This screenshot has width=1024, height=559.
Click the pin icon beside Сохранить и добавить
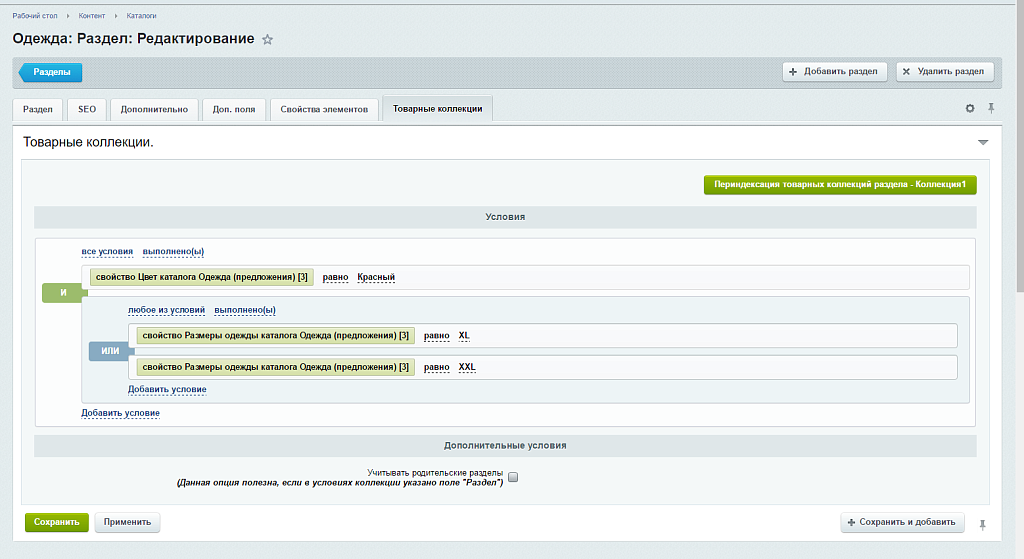[982, 523]
